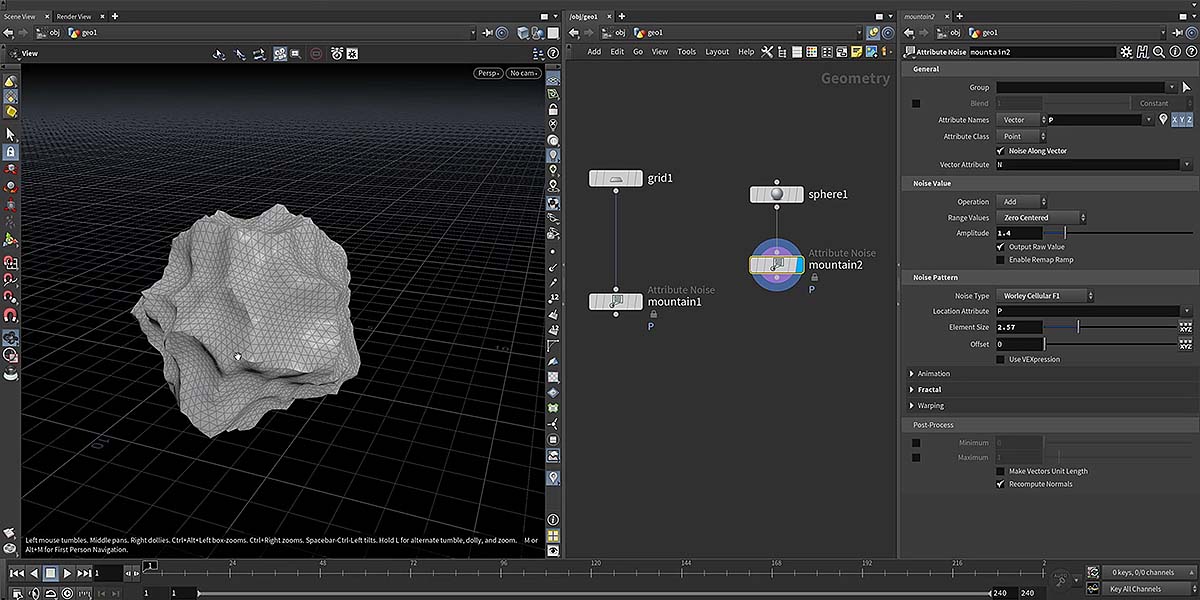1200x600 pixels.
Task: Enable the Blend checkbox
Action: [916, 103]
